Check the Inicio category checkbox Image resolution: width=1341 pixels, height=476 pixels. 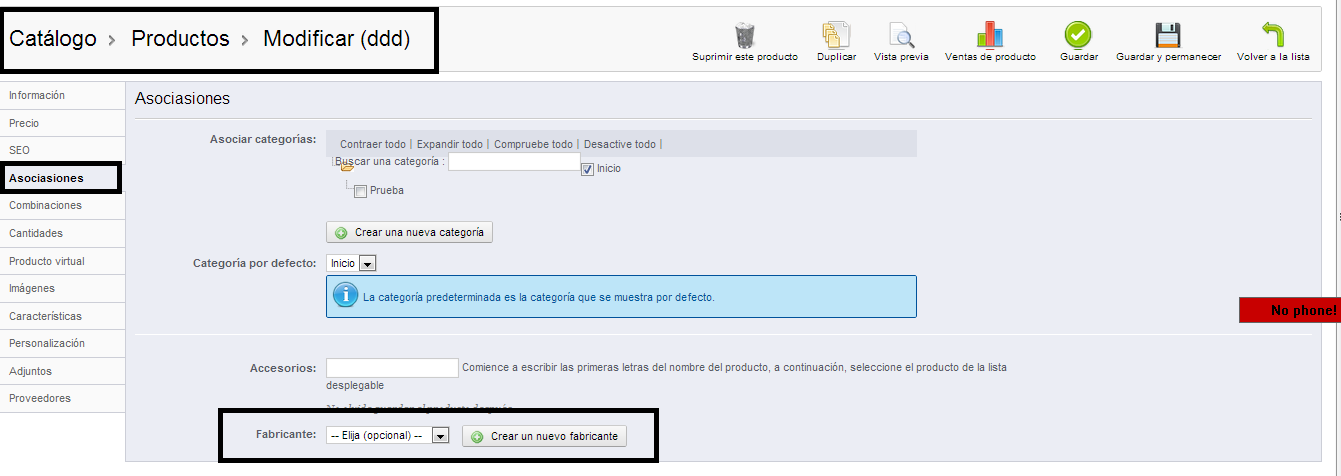[587, 169]
